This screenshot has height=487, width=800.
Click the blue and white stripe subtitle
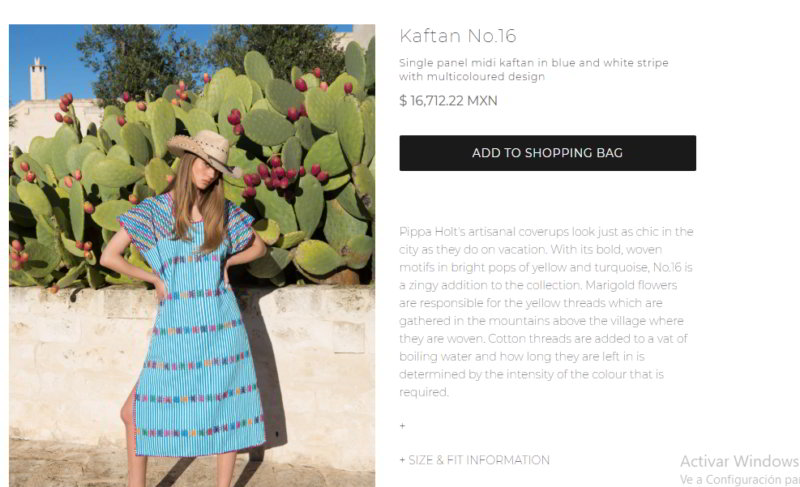[x=533, y=69]
